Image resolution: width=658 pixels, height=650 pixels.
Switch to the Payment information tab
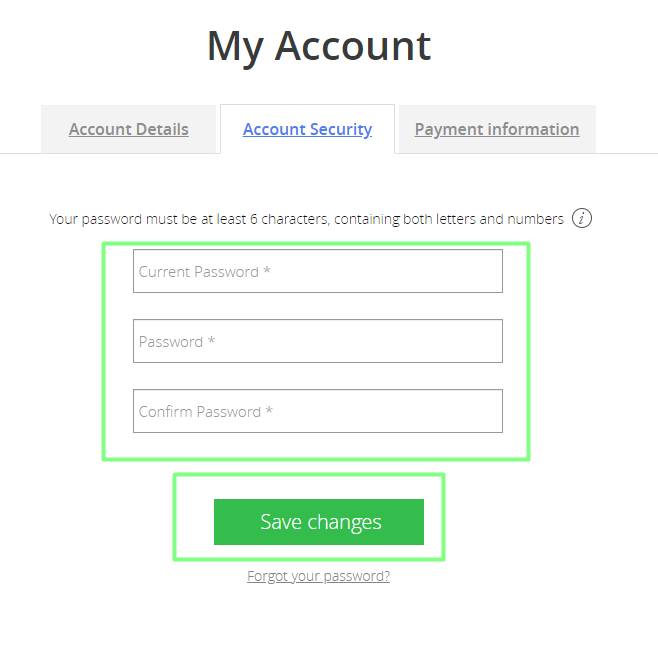coord(497,129)
